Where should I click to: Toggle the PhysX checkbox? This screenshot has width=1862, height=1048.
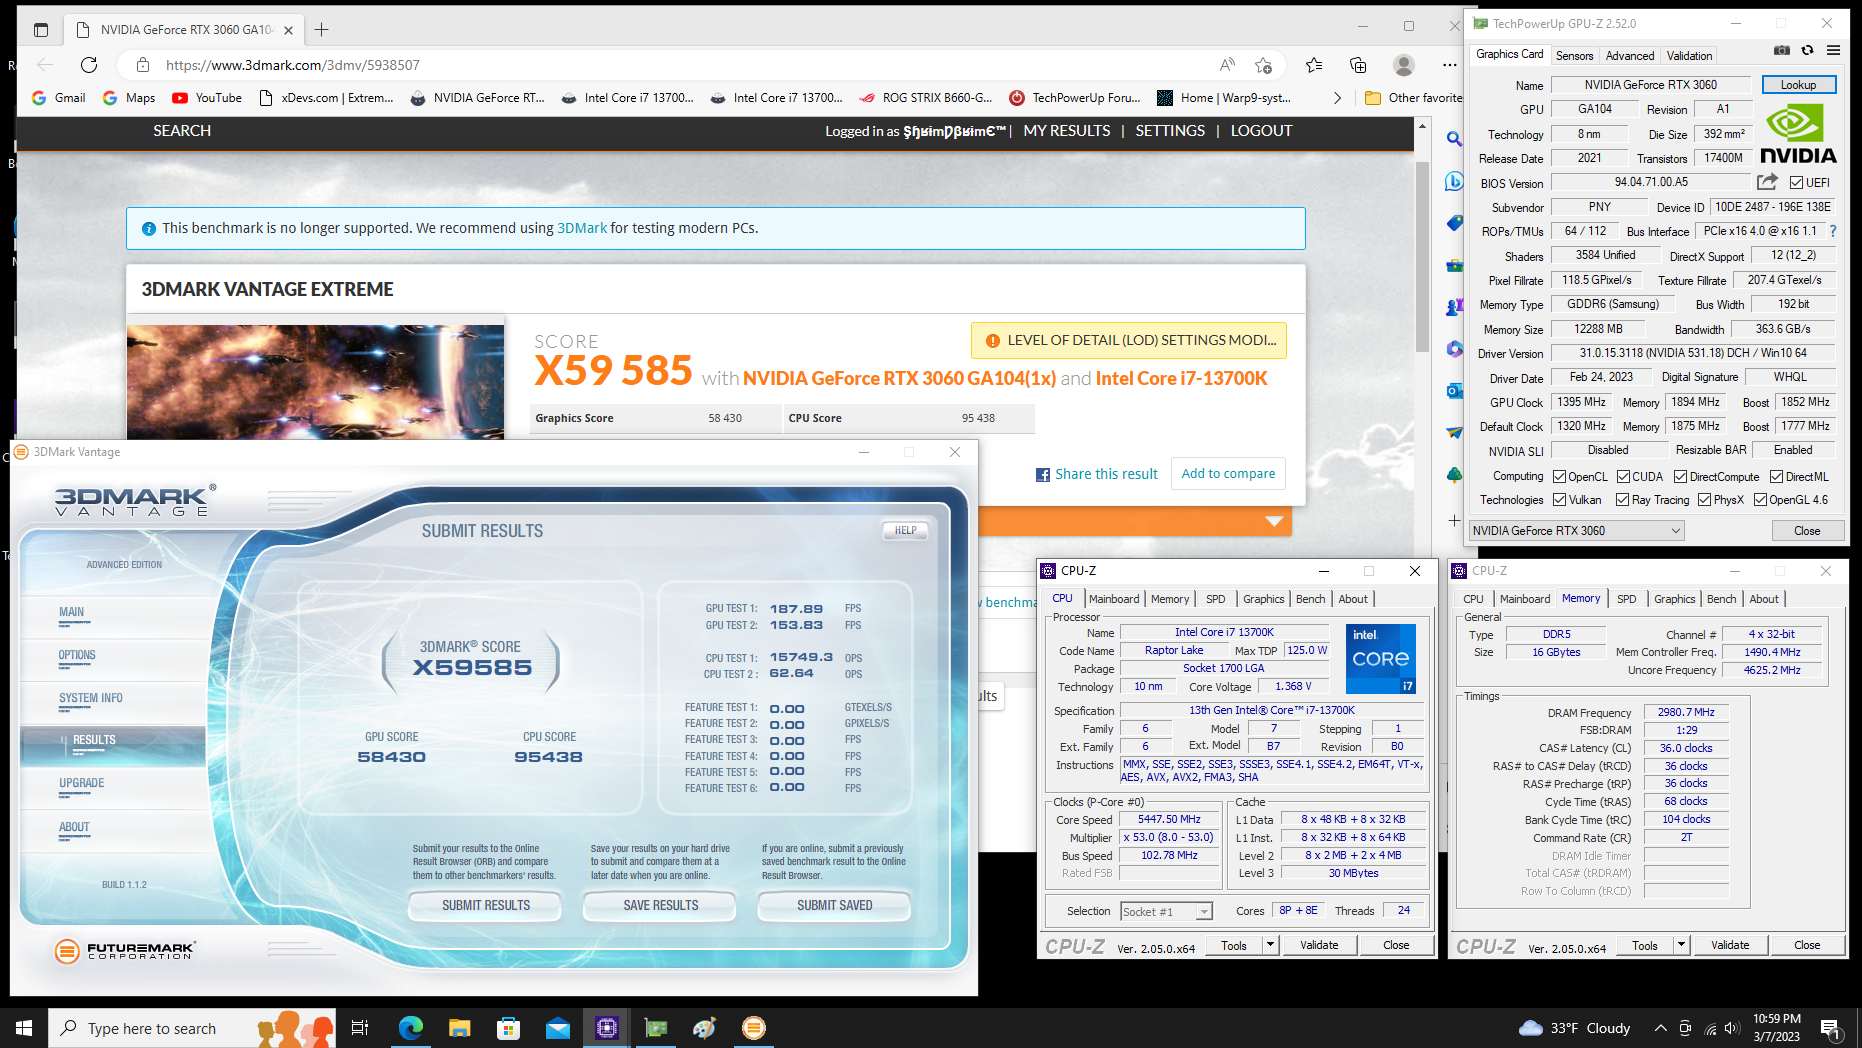pos(1704,500)
